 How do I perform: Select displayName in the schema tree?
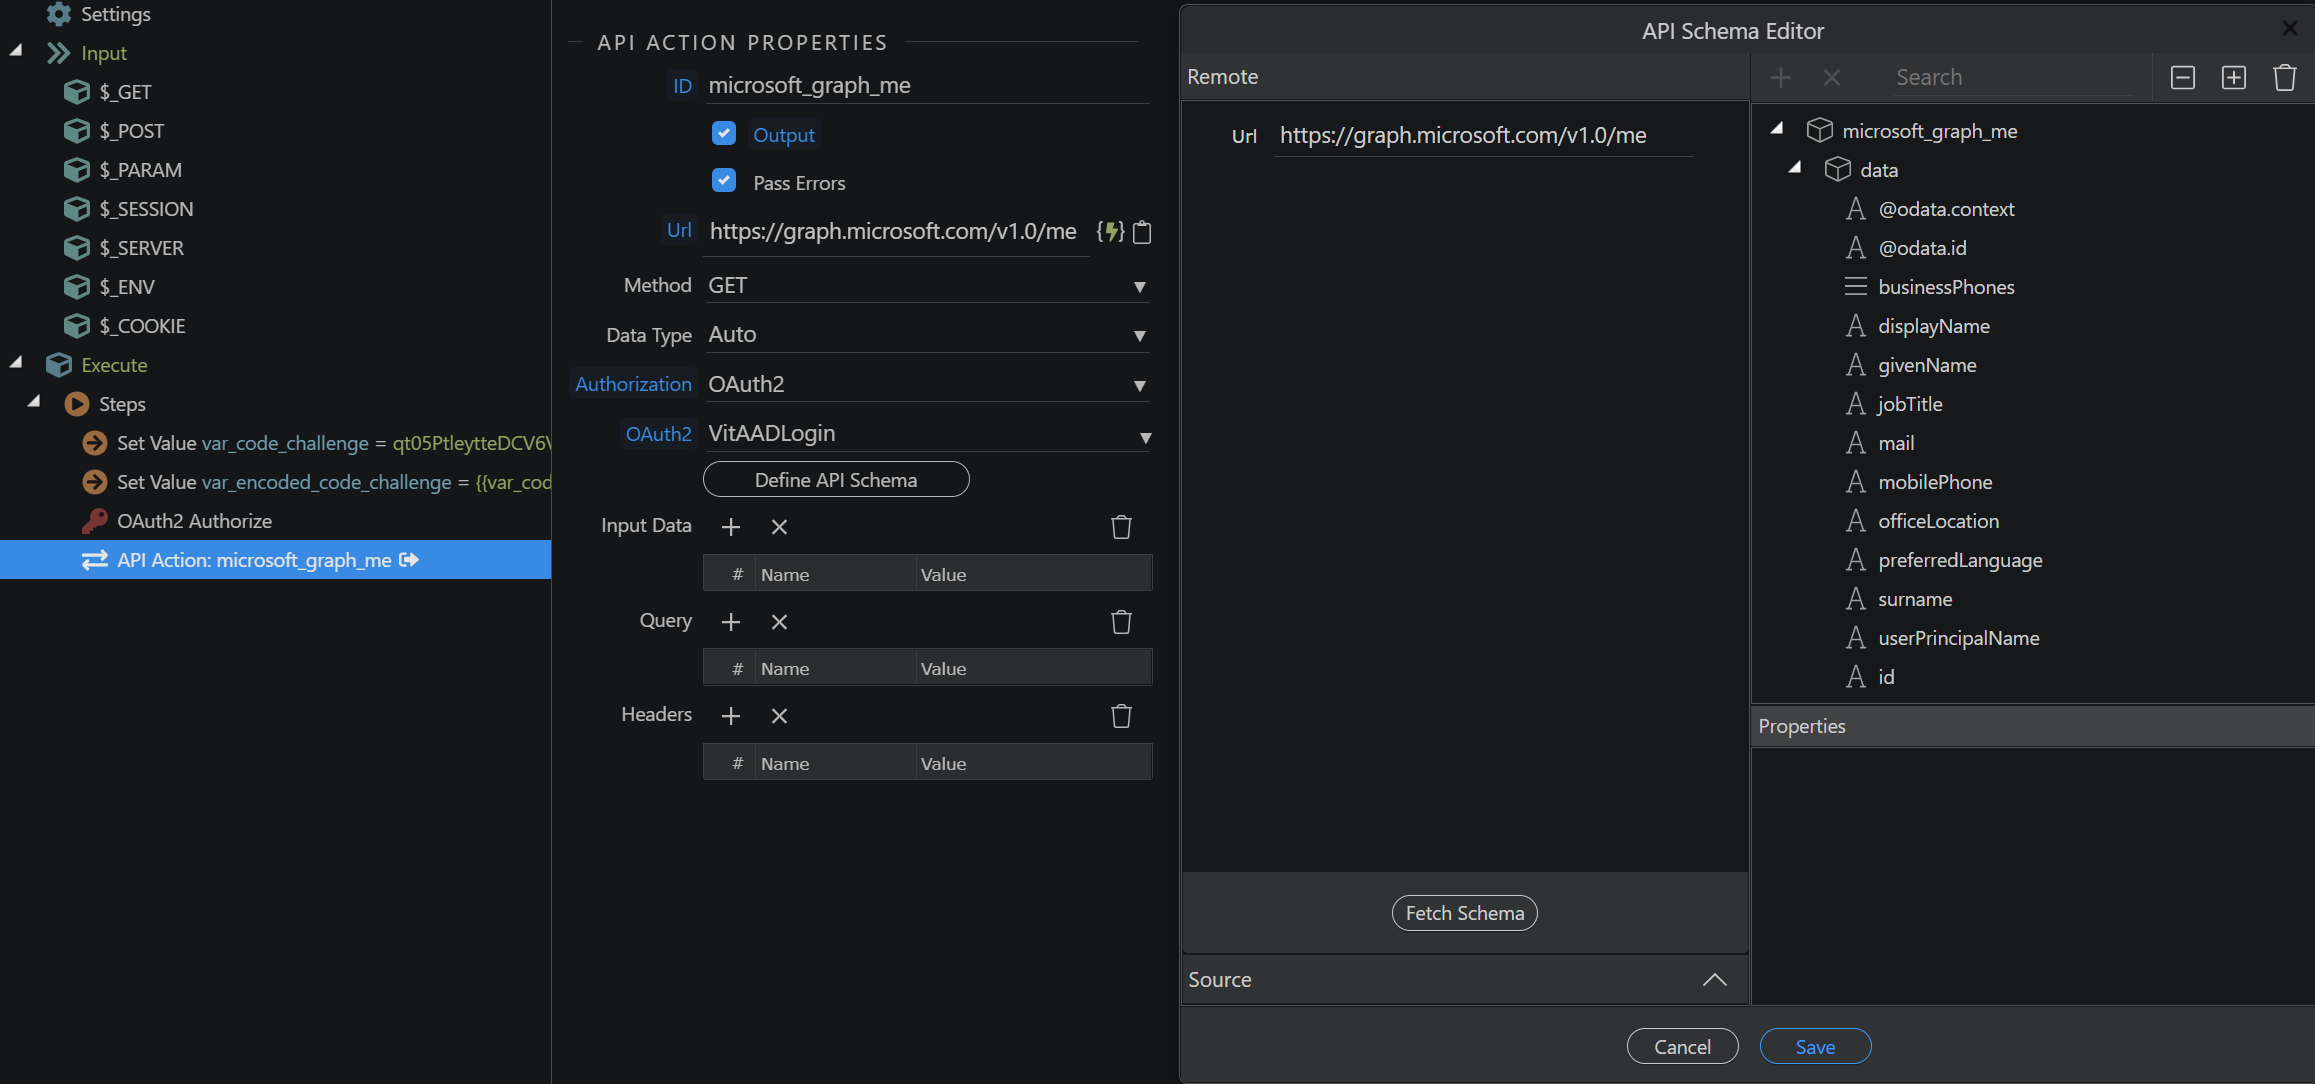point(1933,326)
